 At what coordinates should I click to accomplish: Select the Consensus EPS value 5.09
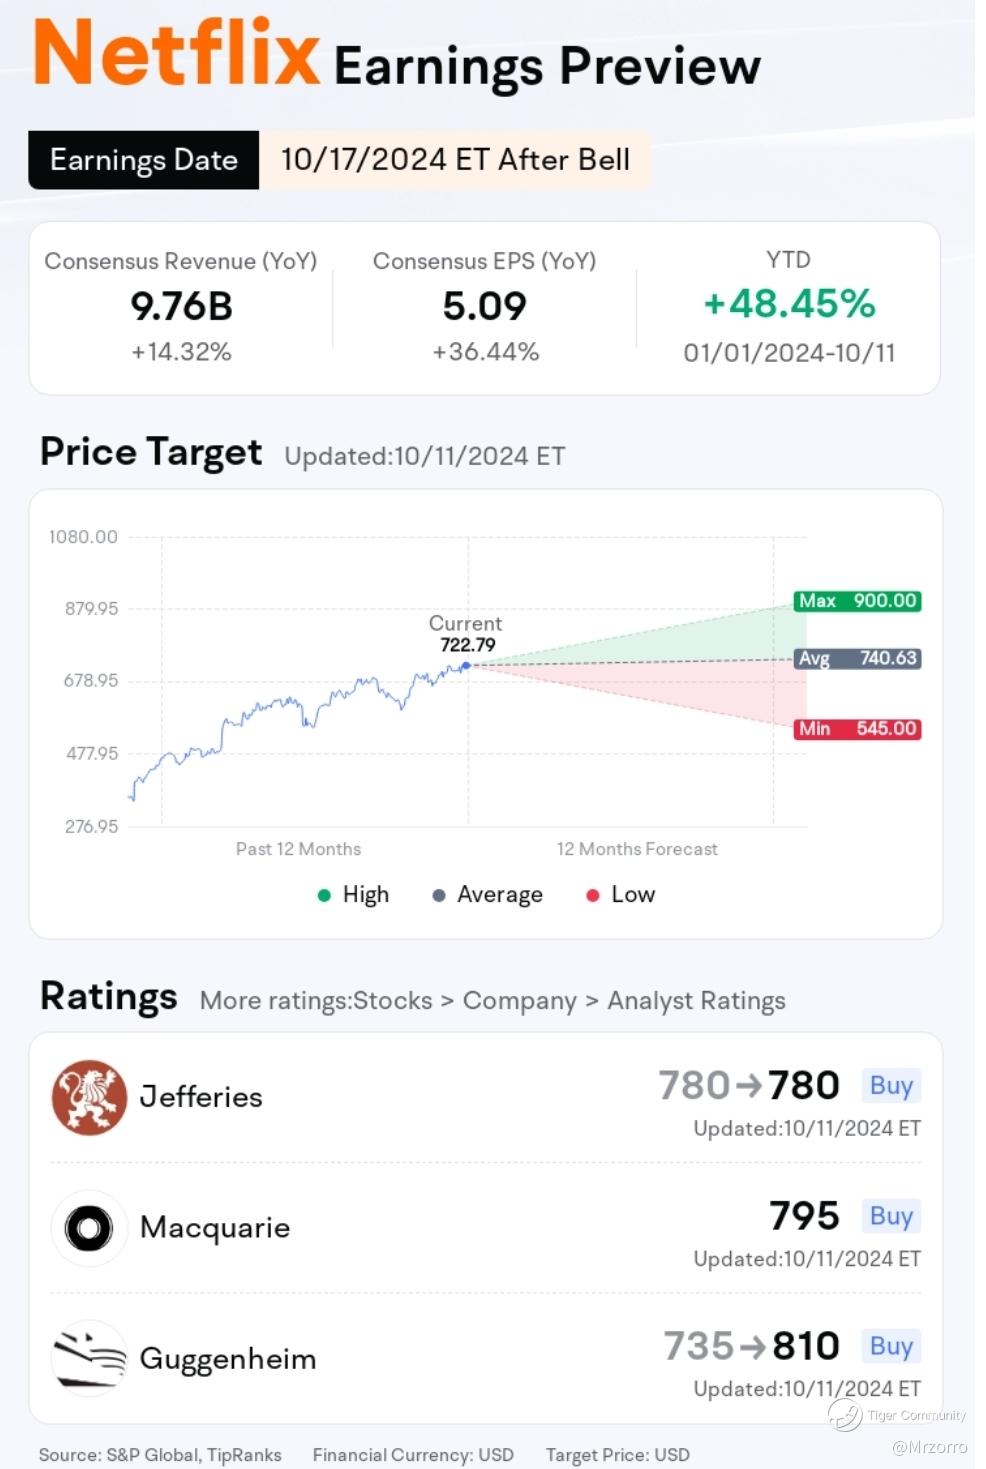pos(484,306)
